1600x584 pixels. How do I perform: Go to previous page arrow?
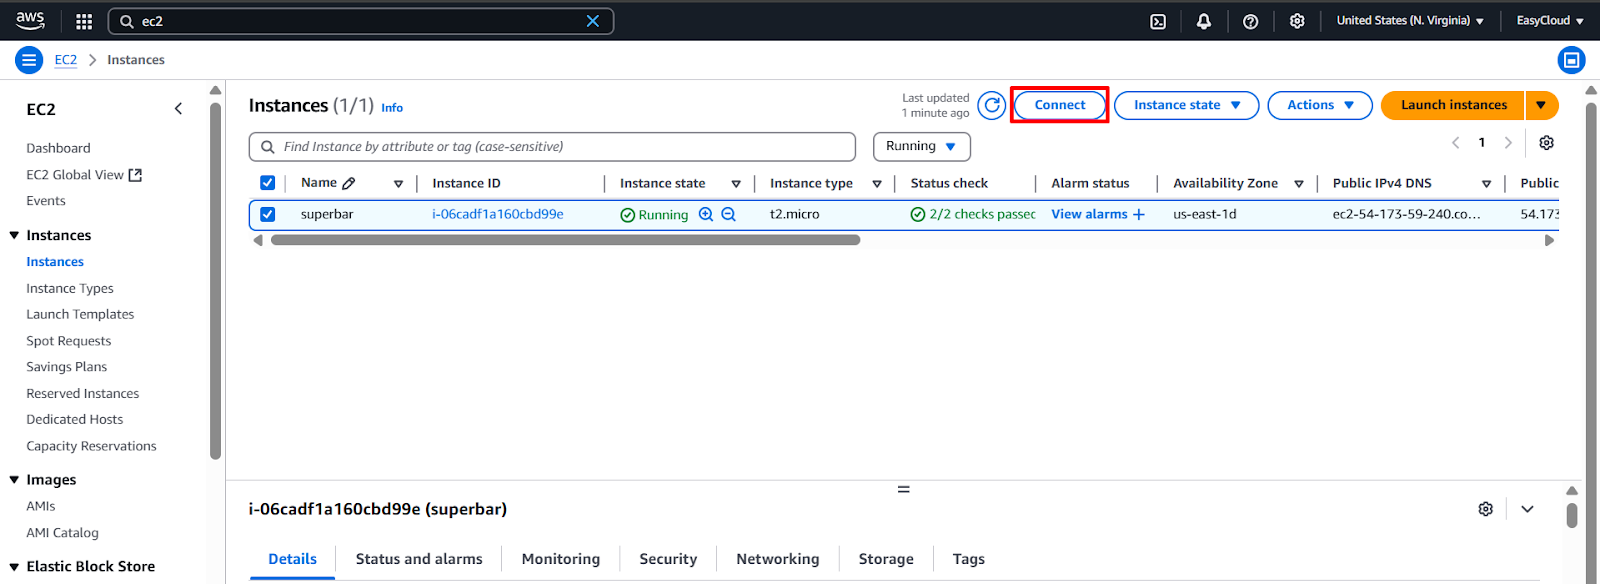1456,143
